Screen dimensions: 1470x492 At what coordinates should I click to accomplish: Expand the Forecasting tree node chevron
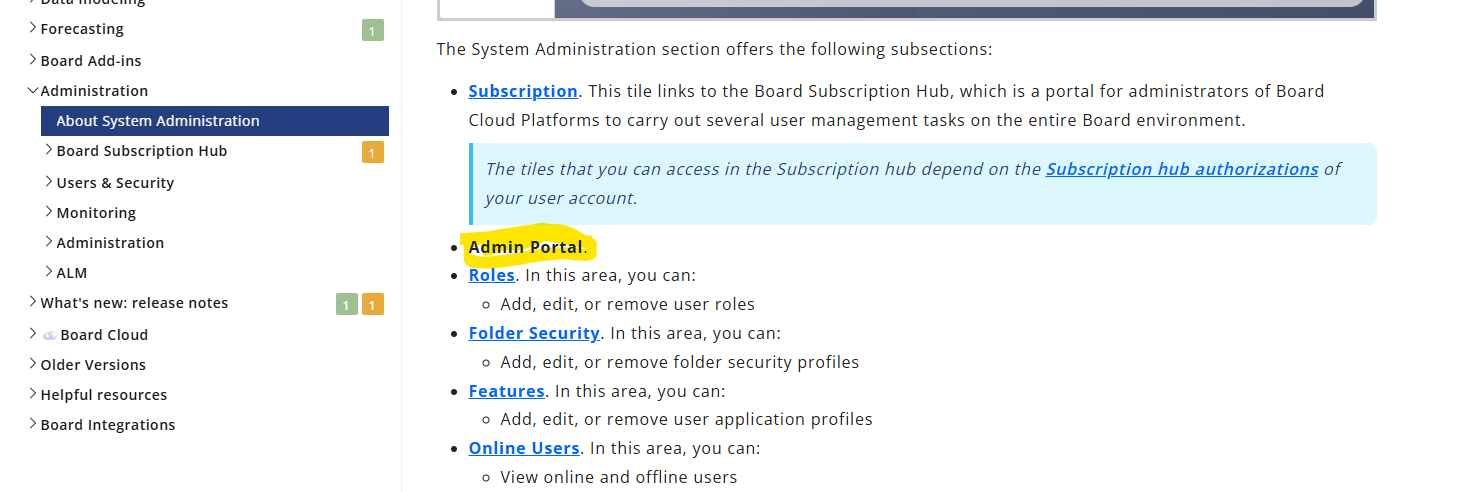click(33, 28)
